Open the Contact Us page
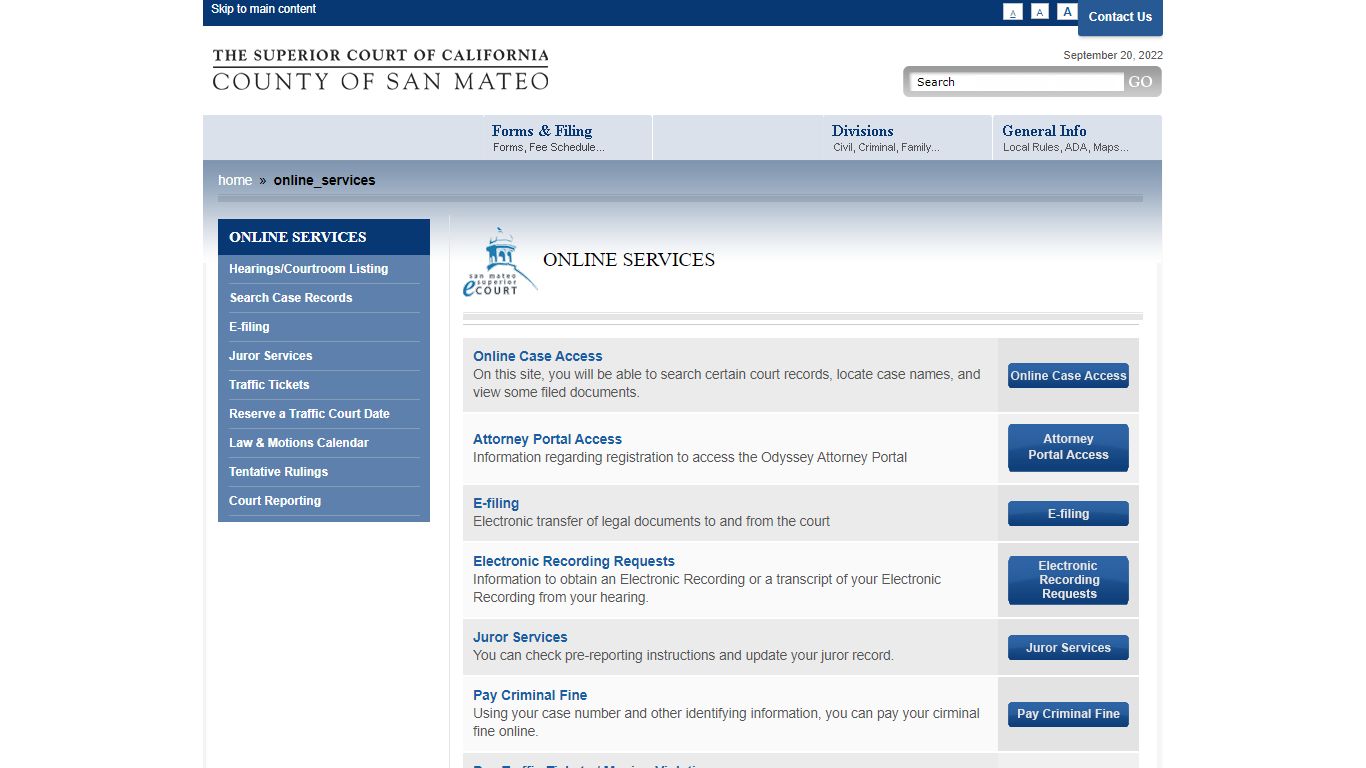The width and height of the screenshot is (1366, 768). [x=1120, y=17]
